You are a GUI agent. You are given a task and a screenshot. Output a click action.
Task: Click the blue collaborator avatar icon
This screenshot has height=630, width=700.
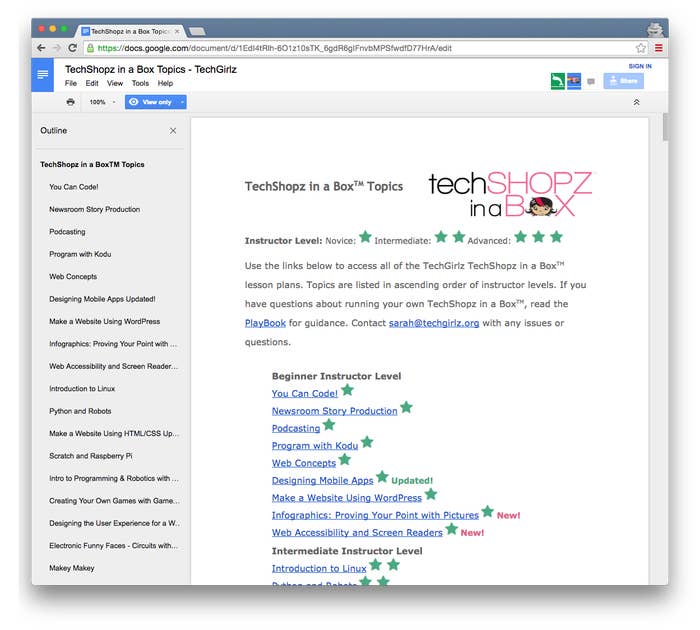pyautogui.click(x=574, y=81)
